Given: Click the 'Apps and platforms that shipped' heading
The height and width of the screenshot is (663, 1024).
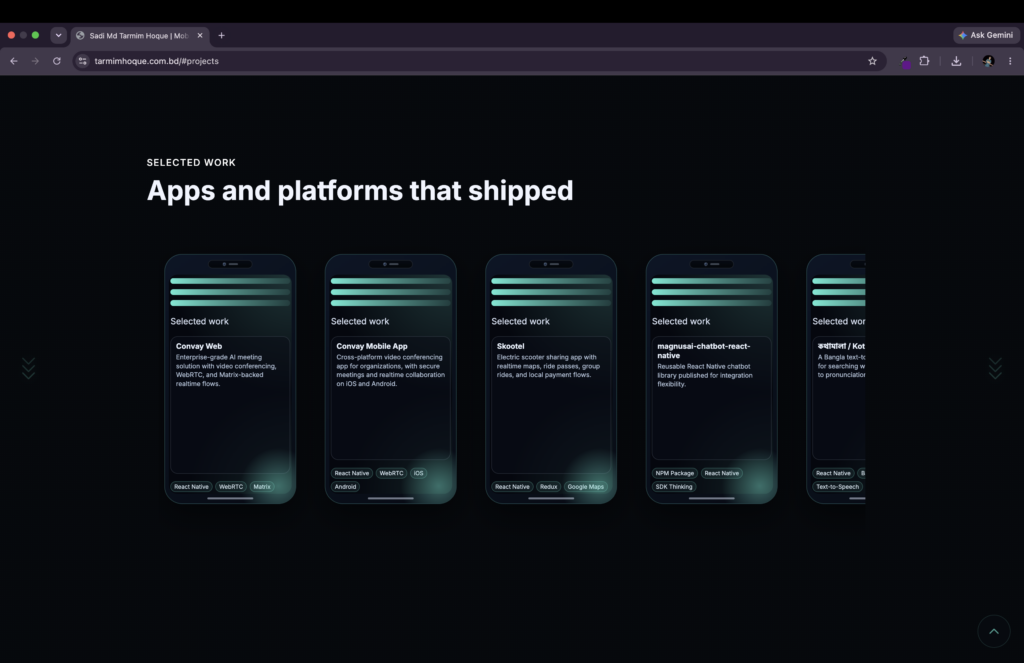Looking at the screenshot, I should [360, 191].
